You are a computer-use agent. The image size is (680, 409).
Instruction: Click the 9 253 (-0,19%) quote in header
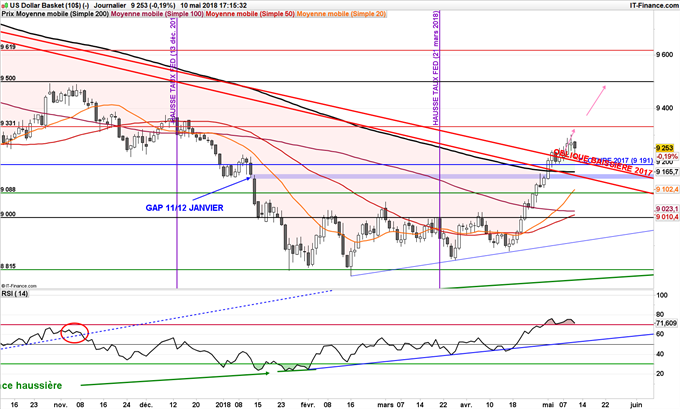[153, 6]
